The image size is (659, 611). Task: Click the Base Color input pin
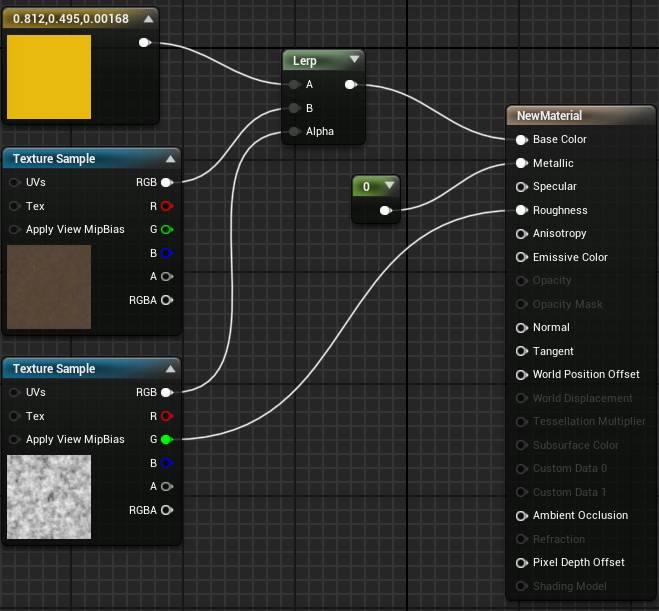click(x=522, y=140)
